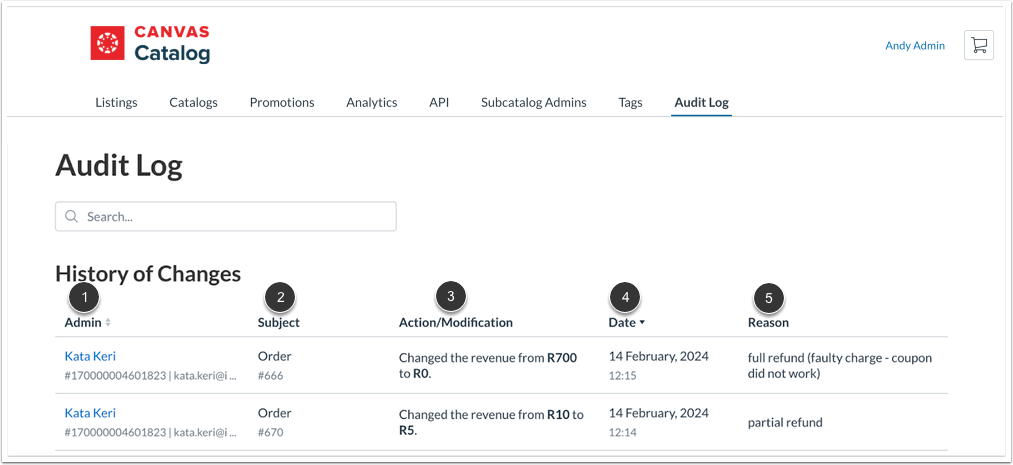Open the Subcatalog Admins tab

tap(534, 103)
